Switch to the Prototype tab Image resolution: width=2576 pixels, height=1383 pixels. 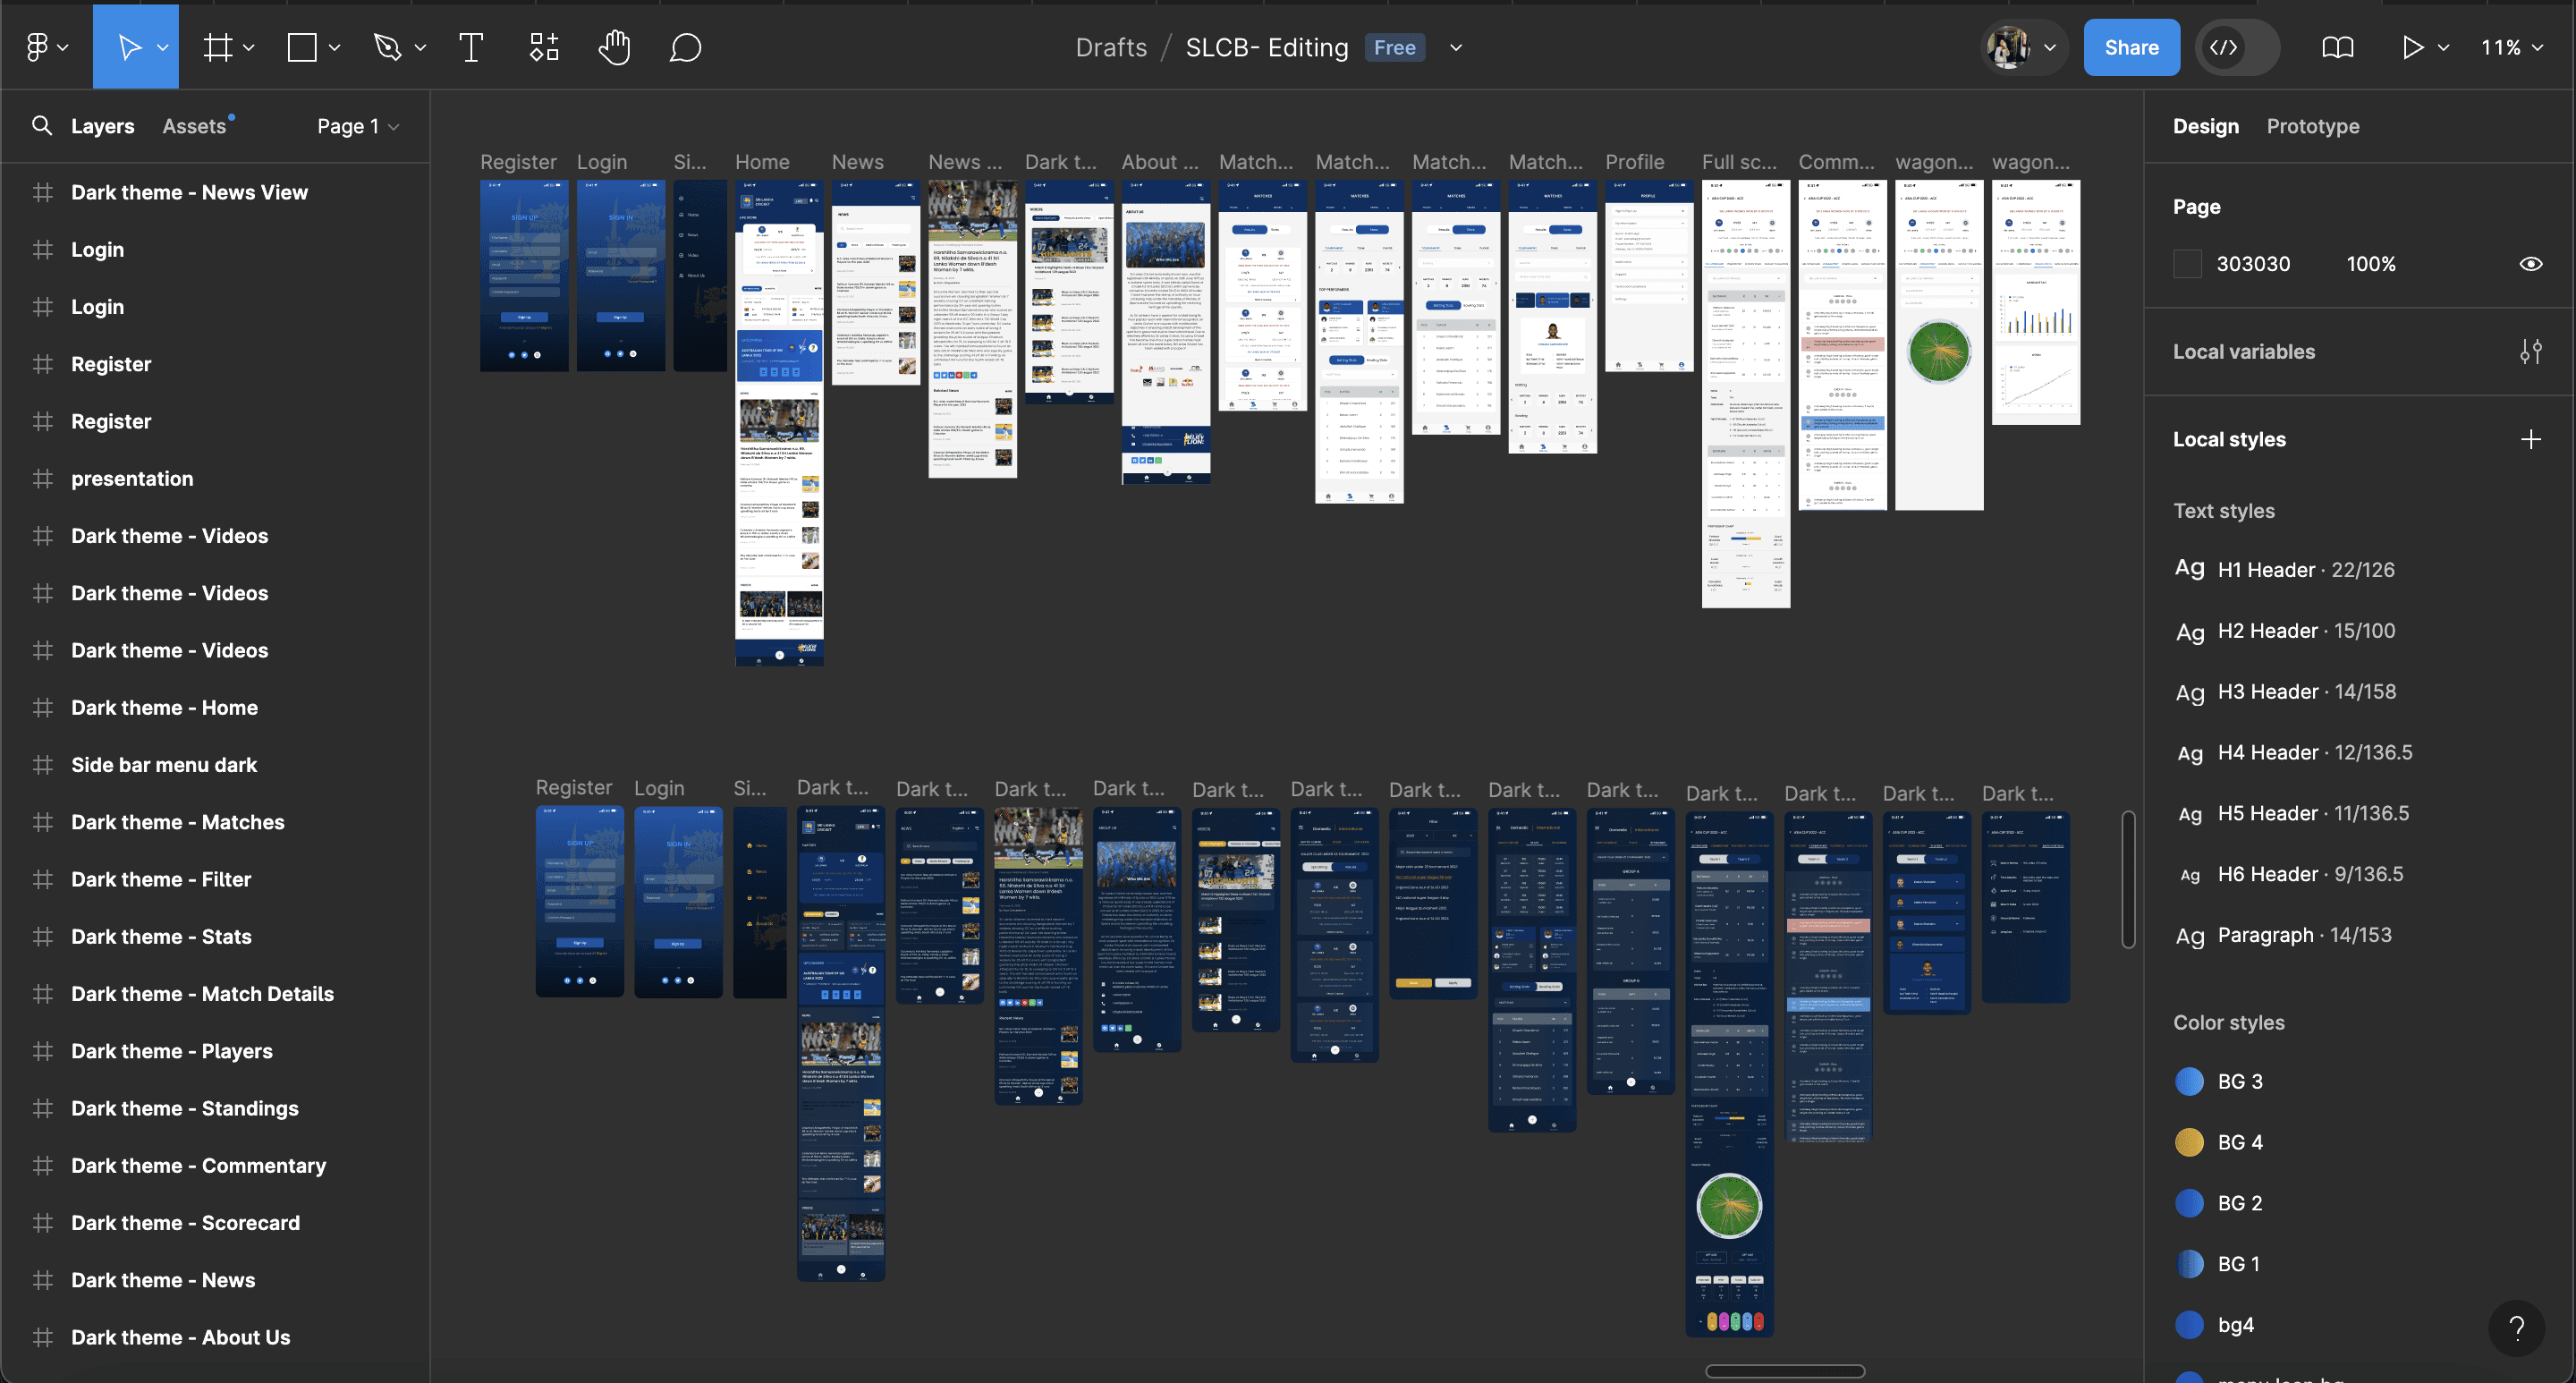click(x=2312, y=126)
